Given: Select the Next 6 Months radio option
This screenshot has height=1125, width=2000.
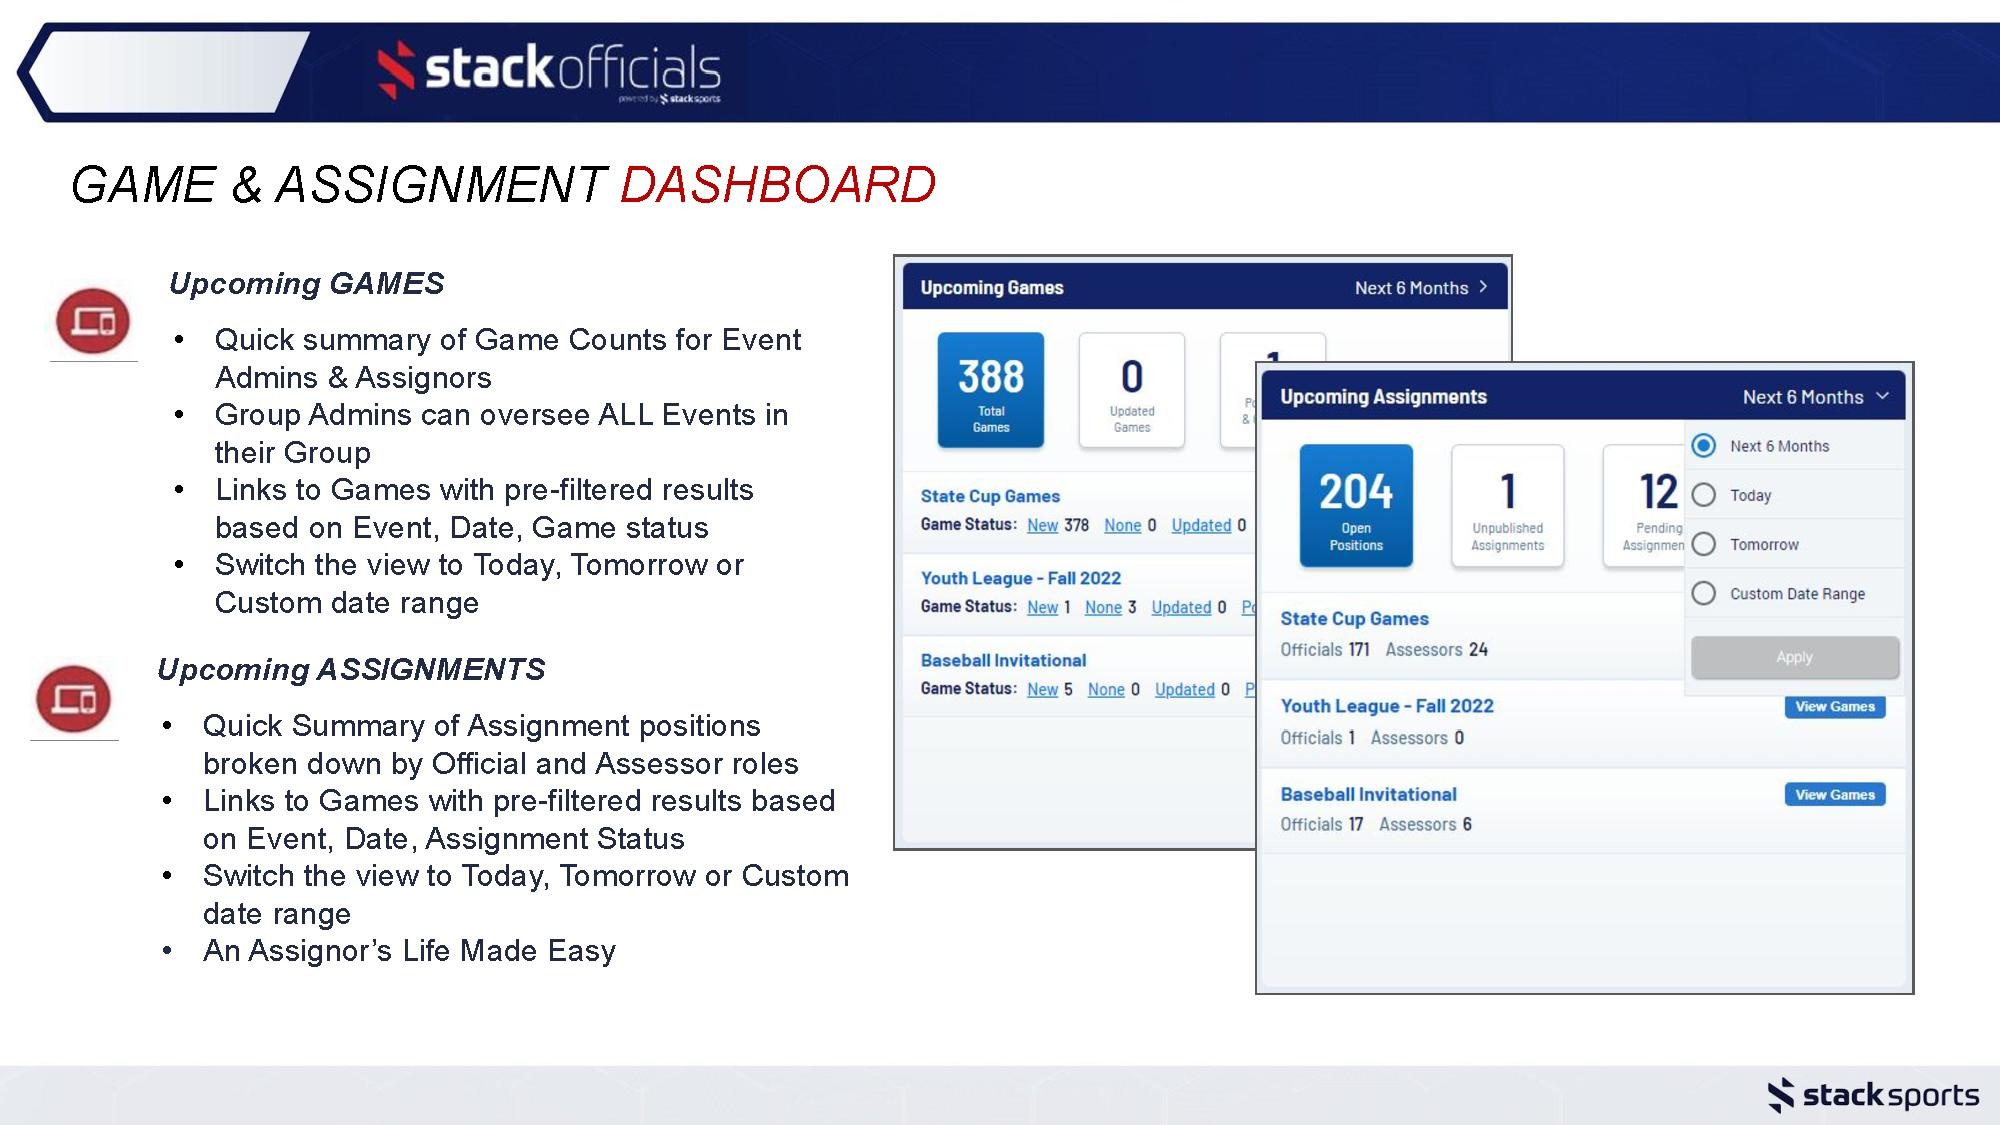Looking at the screenshot, I should click(x=1704, y=446).
